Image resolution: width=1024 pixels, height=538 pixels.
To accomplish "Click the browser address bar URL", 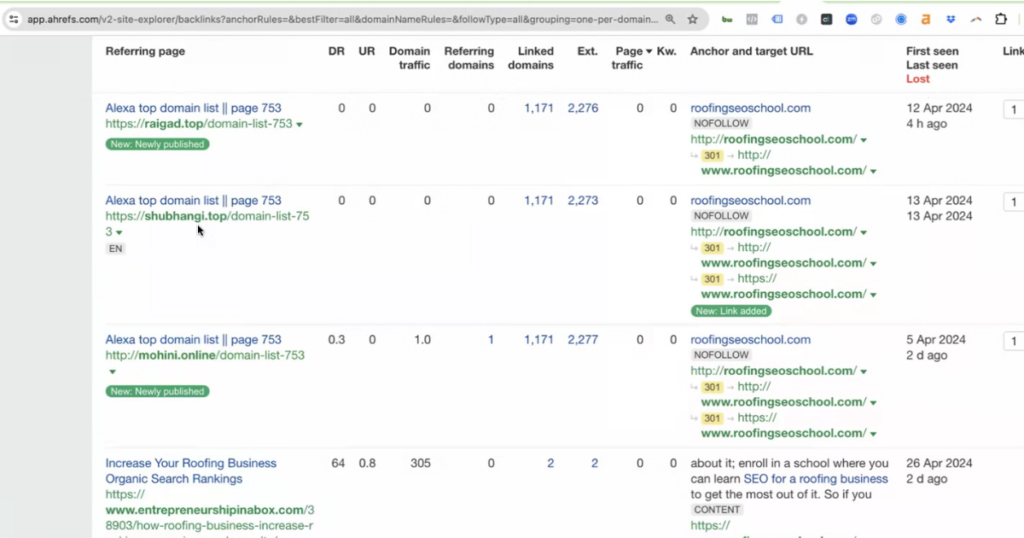I will coord(342,20).
